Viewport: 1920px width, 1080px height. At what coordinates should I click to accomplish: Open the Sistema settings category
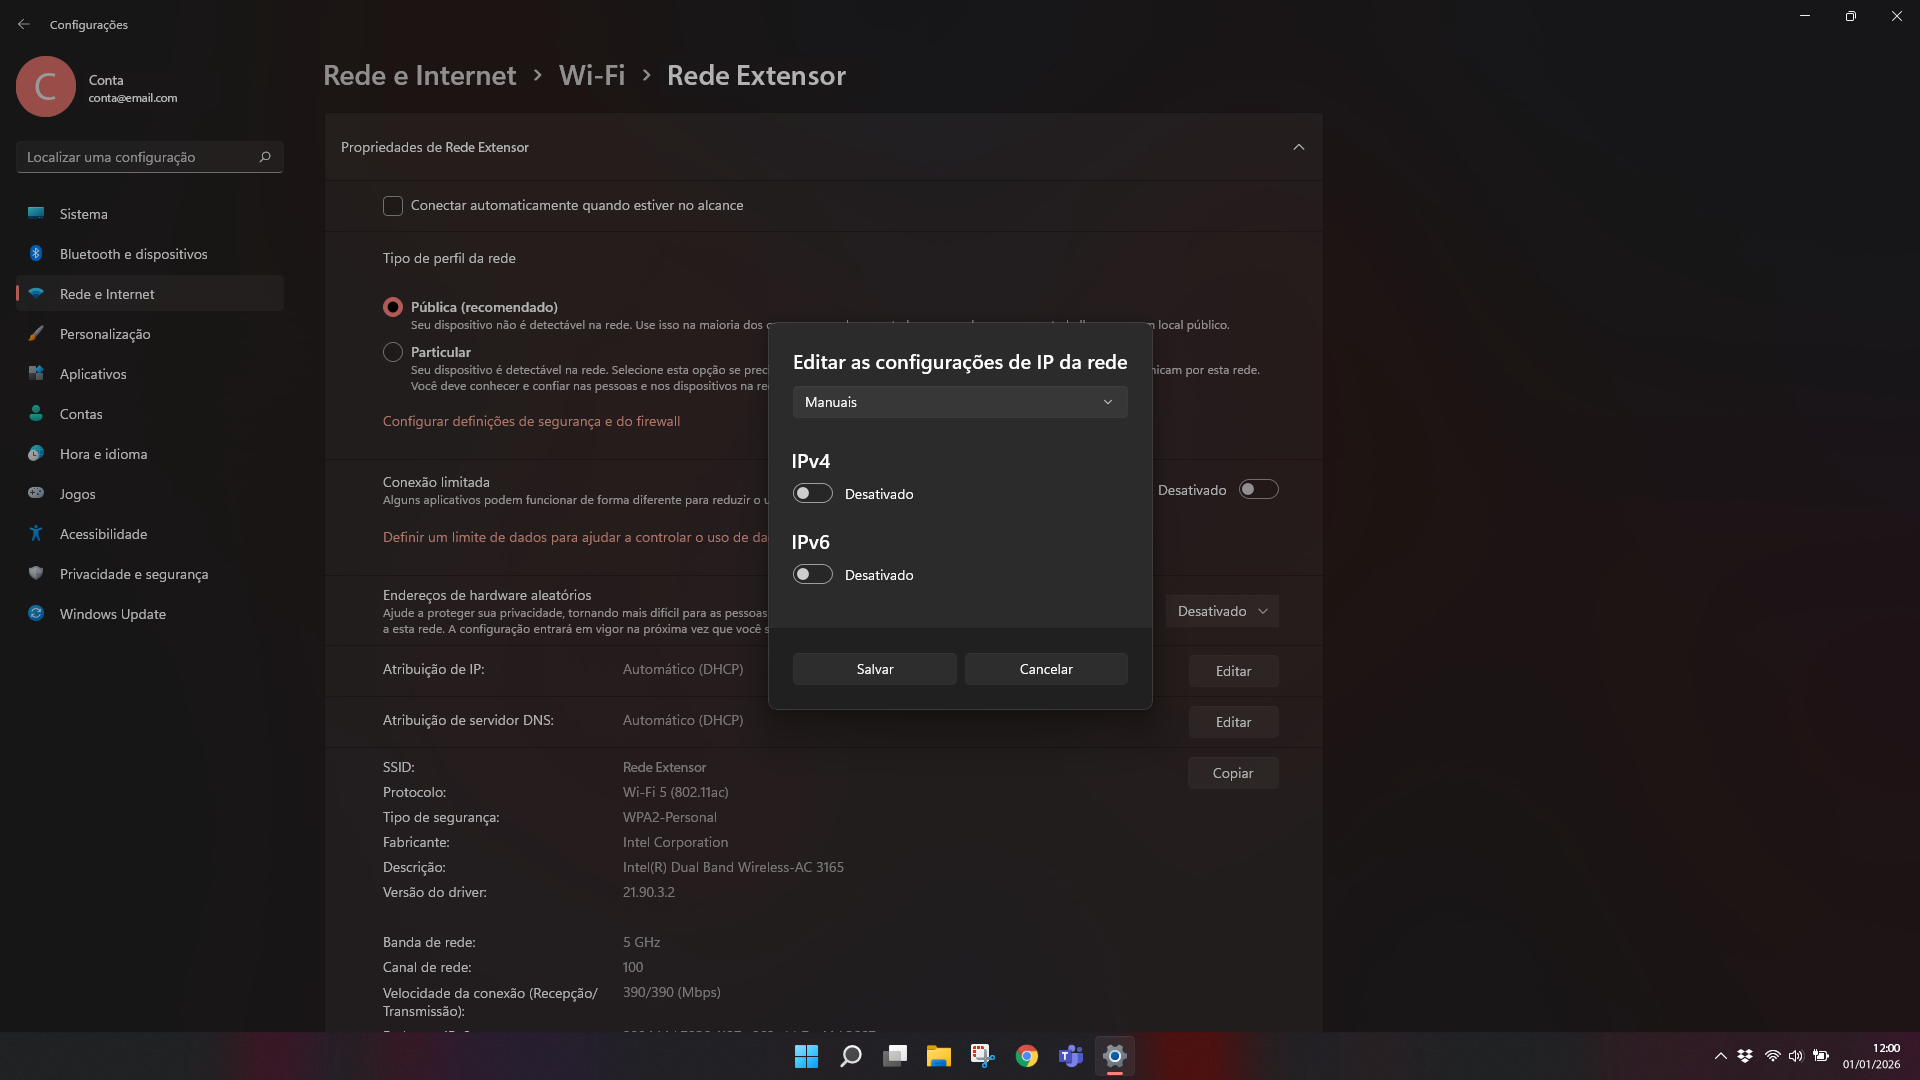coord(84,214)
